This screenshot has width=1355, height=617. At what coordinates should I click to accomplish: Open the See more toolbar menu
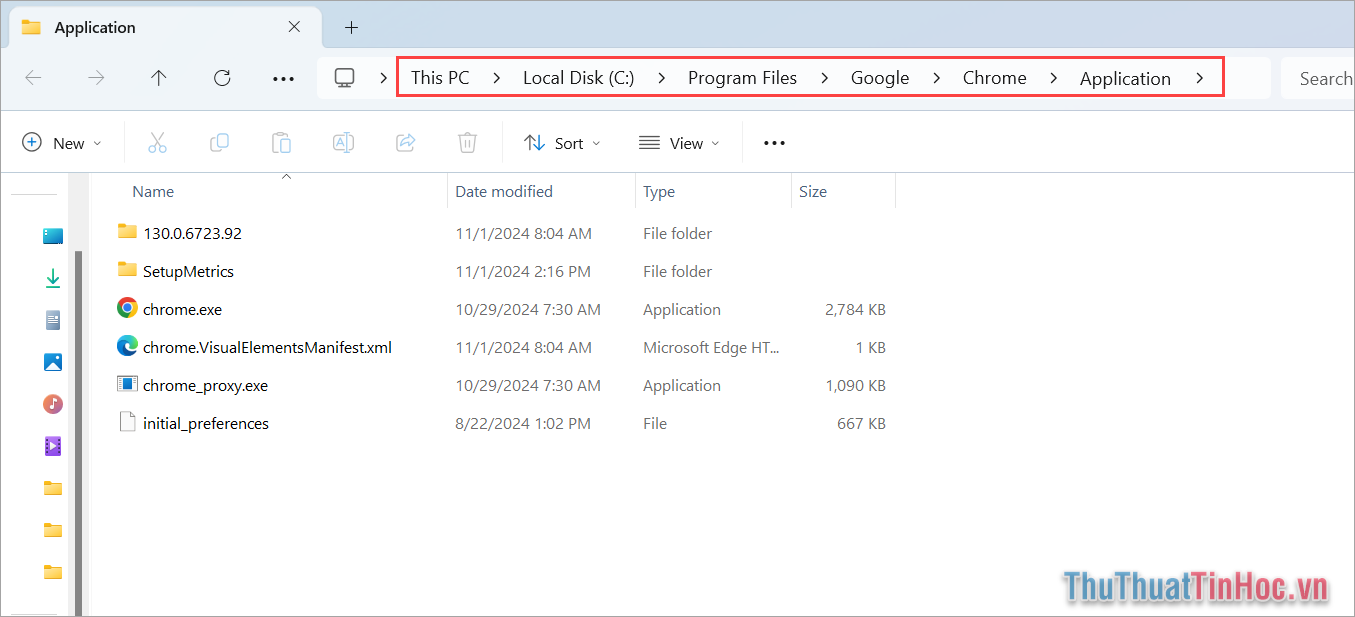773,142
